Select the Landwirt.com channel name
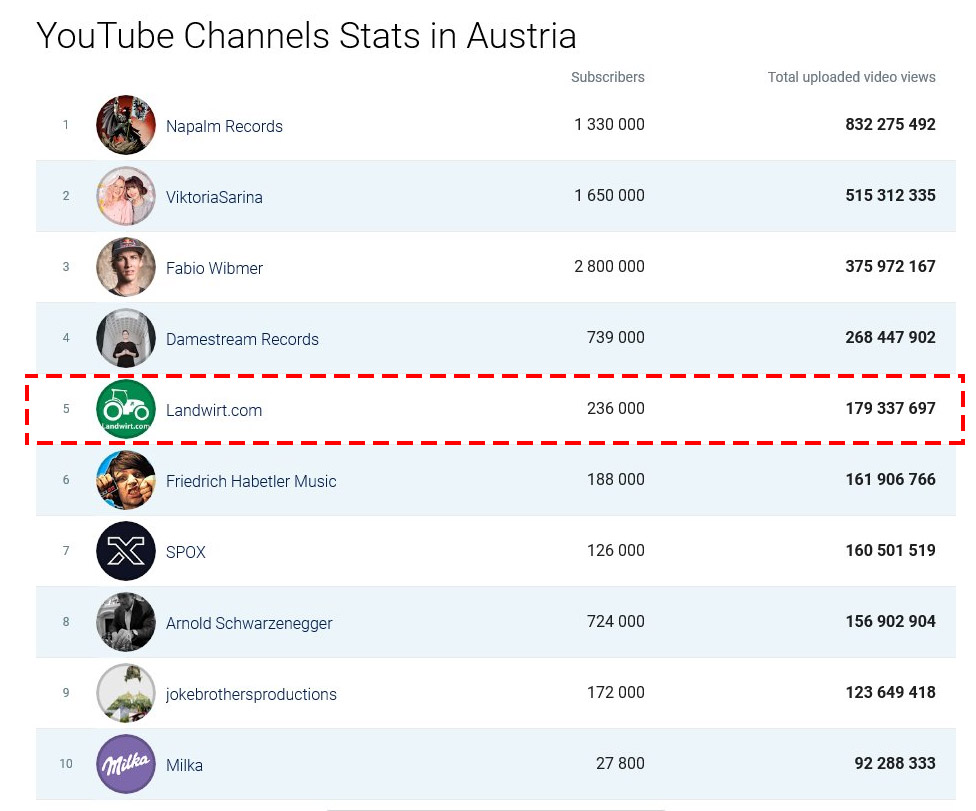 point(214,410)
